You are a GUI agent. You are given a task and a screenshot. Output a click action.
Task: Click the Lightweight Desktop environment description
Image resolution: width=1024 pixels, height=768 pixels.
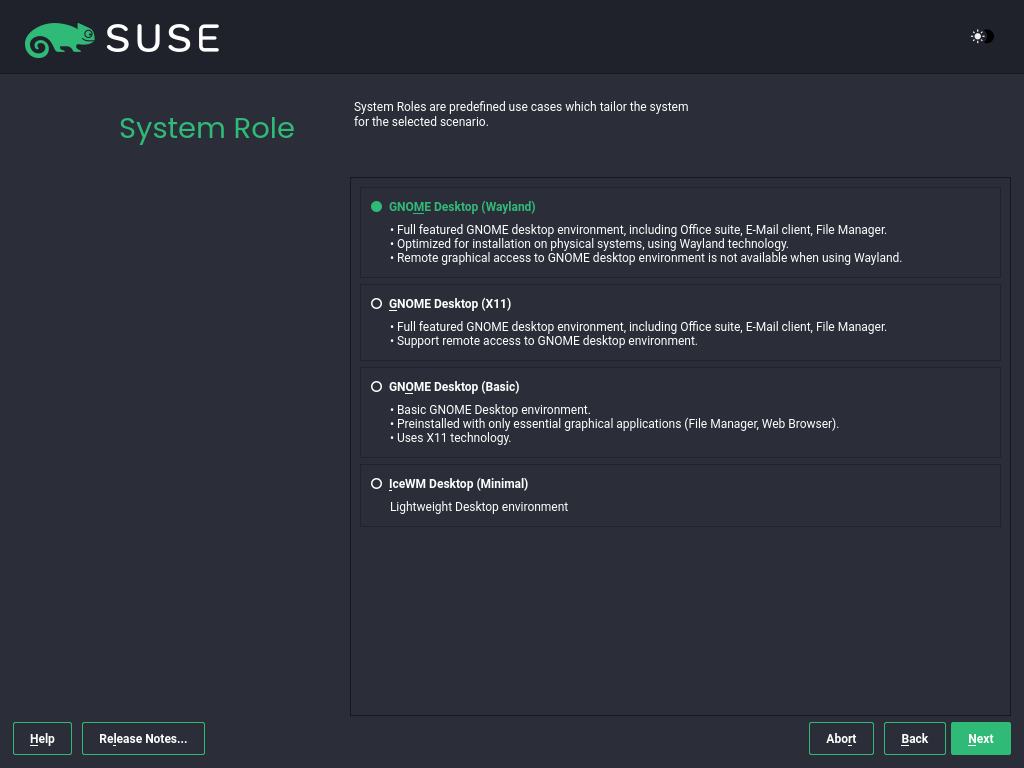point(479,507)
